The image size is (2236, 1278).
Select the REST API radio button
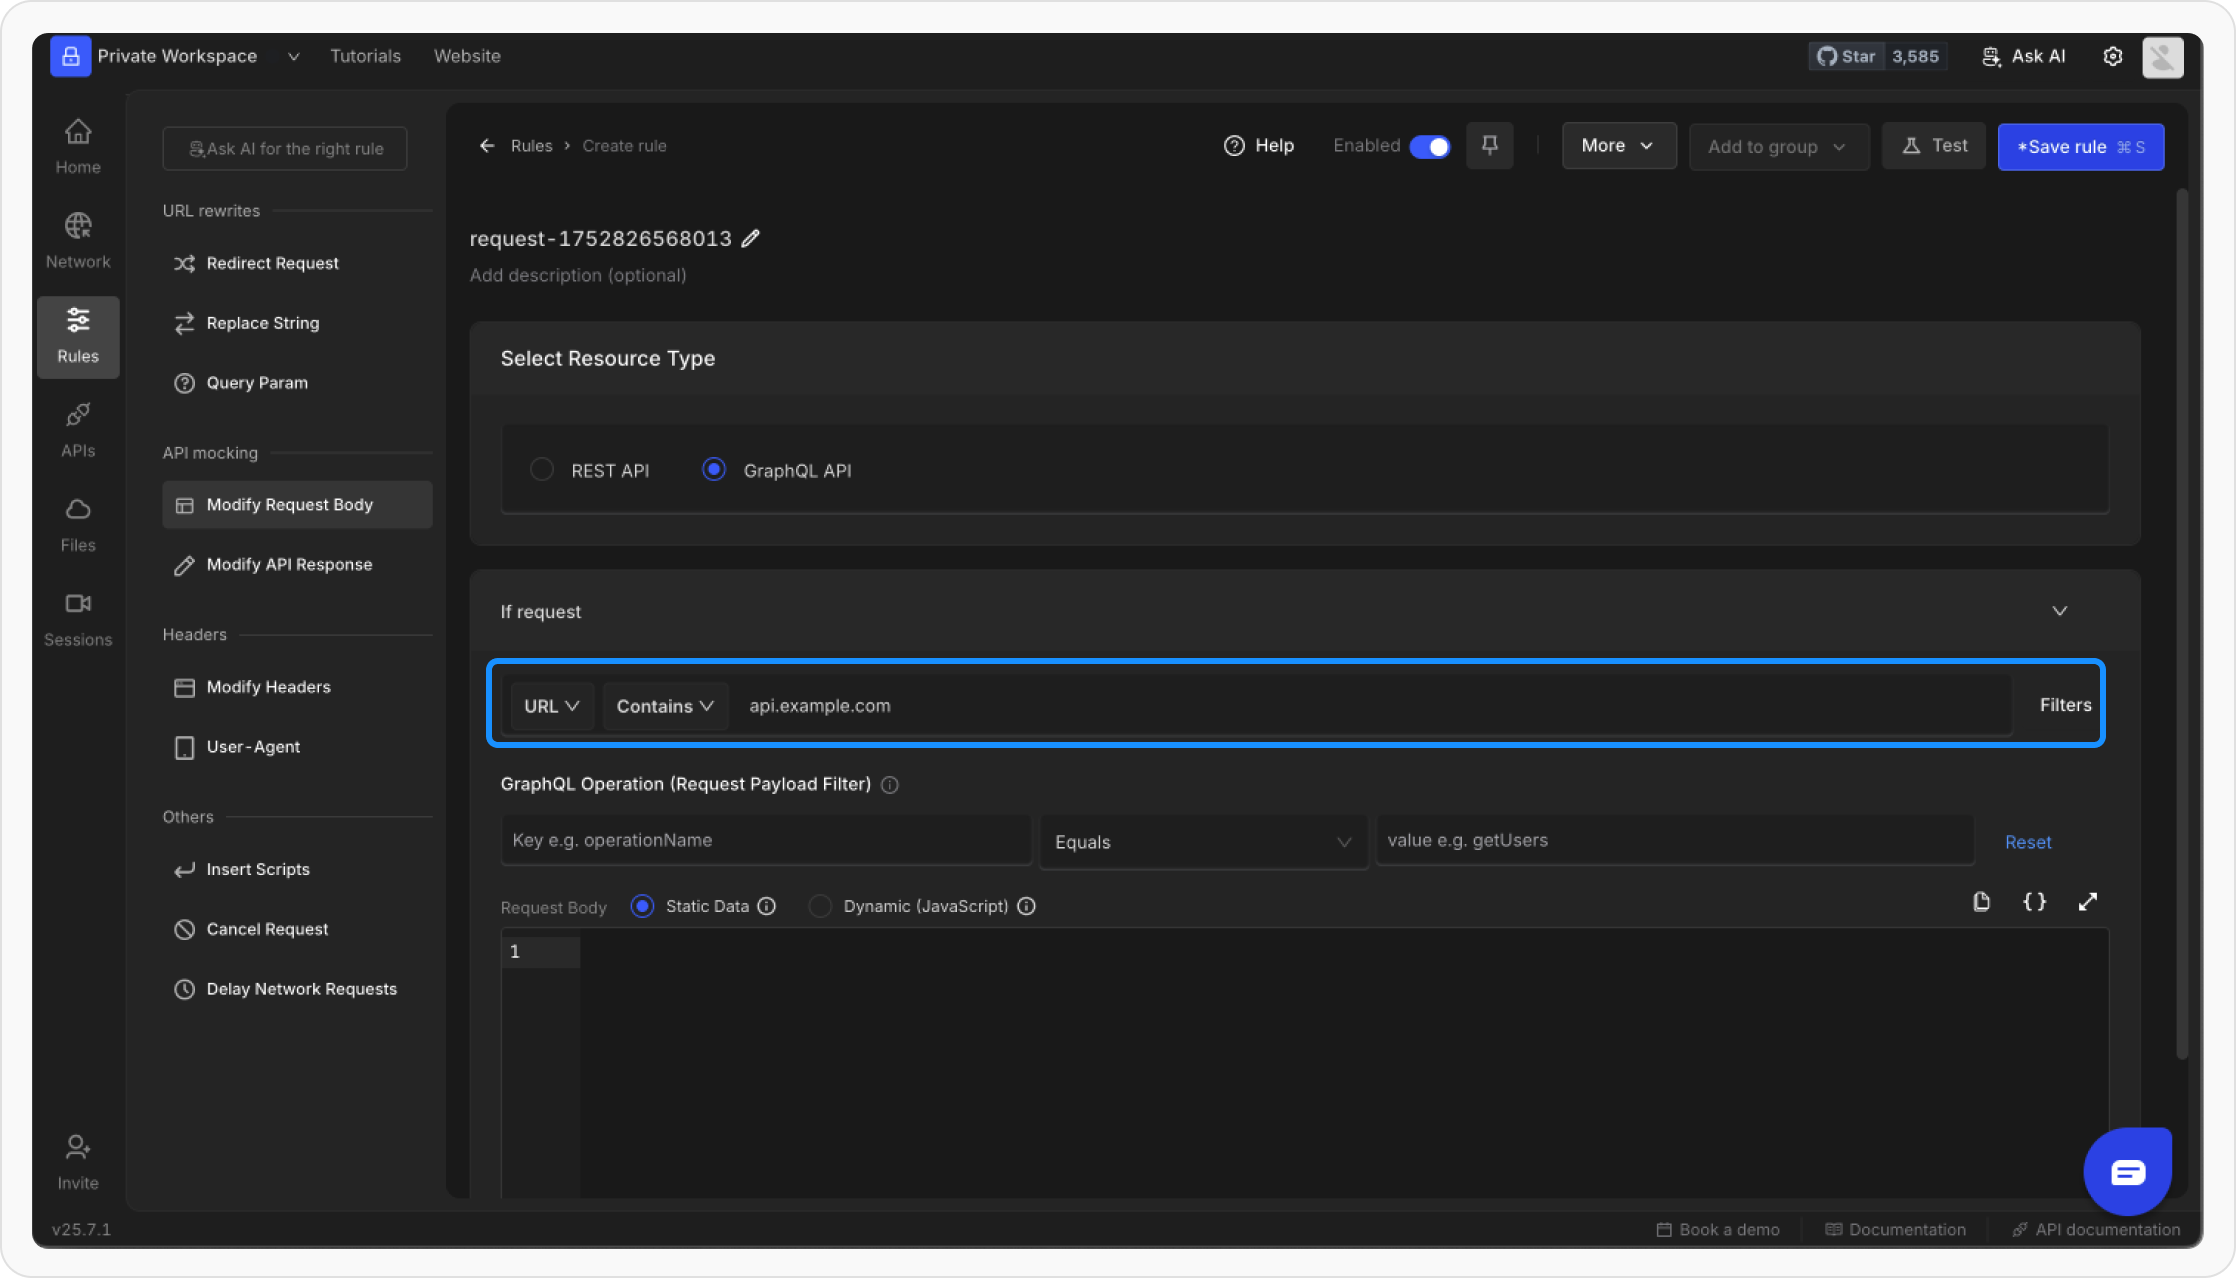[x=542, y=469]
